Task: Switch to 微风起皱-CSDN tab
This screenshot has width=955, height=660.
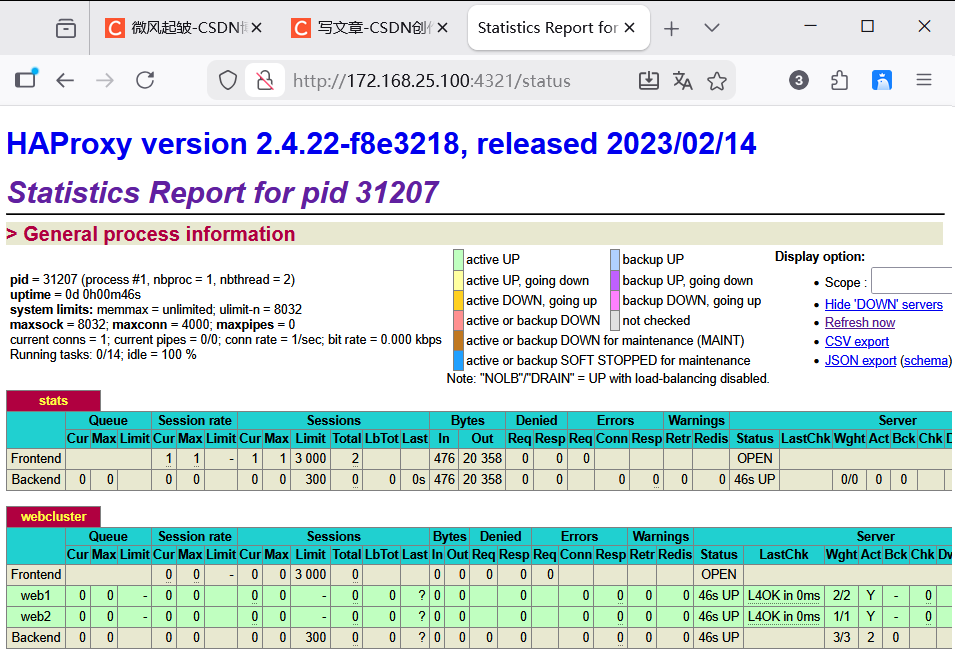Action: click(183, 28)
